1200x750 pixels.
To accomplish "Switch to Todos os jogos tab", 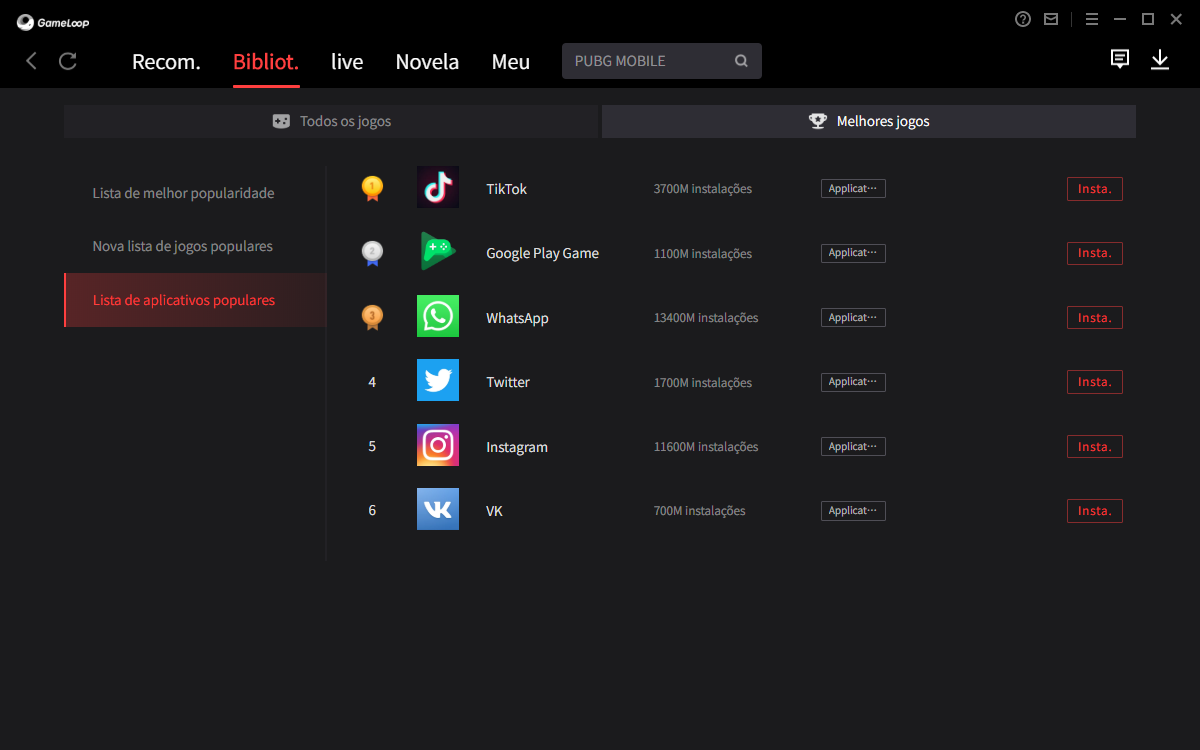I will (x=331, y=121).
